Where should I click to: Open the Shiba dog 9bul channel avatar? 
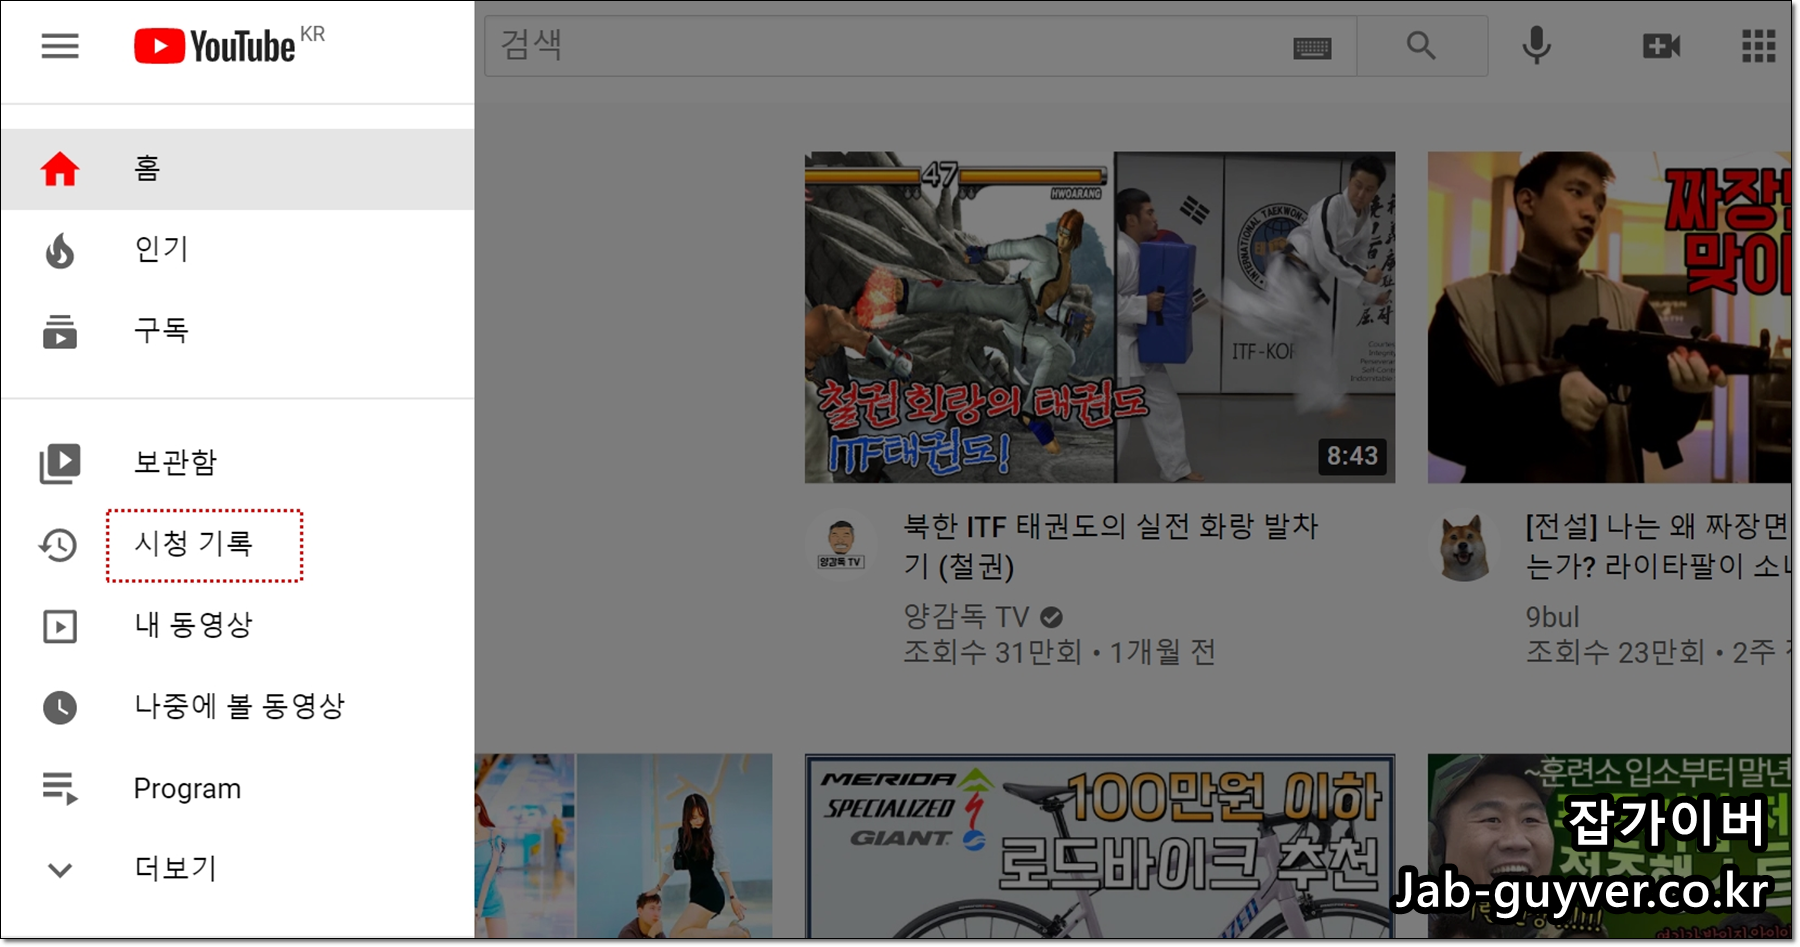1463,547
